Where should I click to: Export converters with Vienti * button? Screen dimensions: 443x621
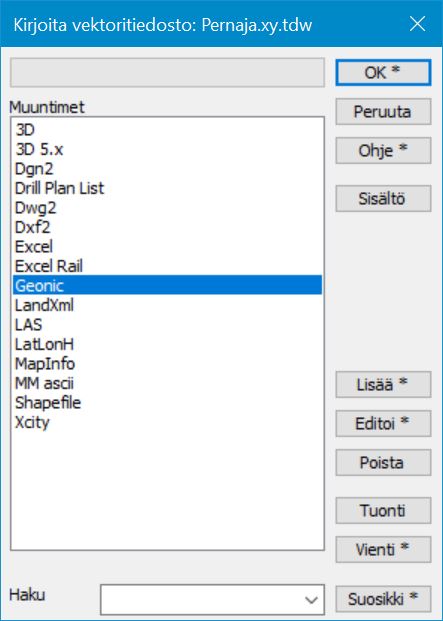383,549
